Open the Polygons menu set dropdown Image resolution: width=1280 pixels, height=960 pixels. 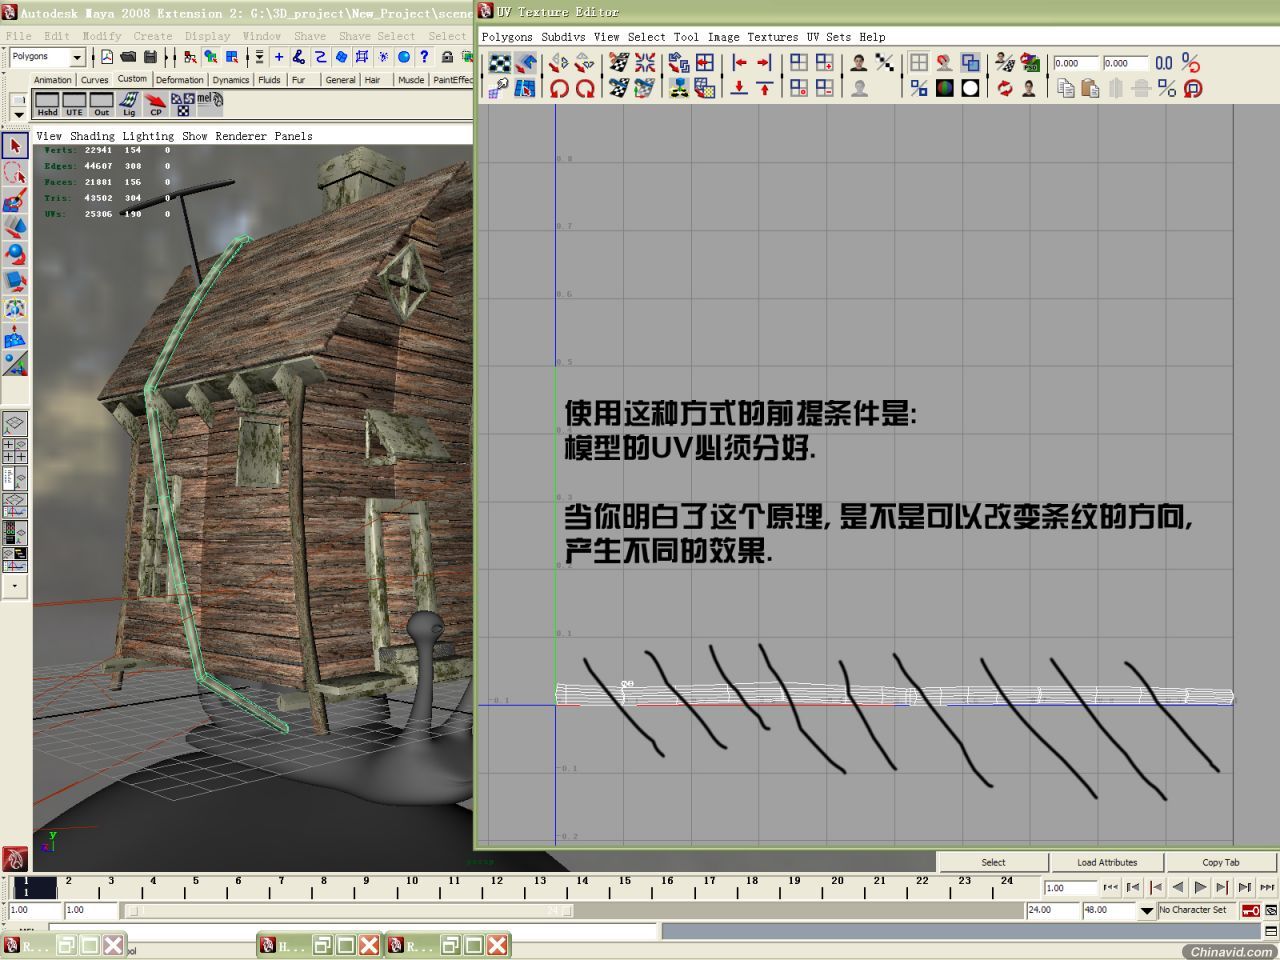click(76, 57)
